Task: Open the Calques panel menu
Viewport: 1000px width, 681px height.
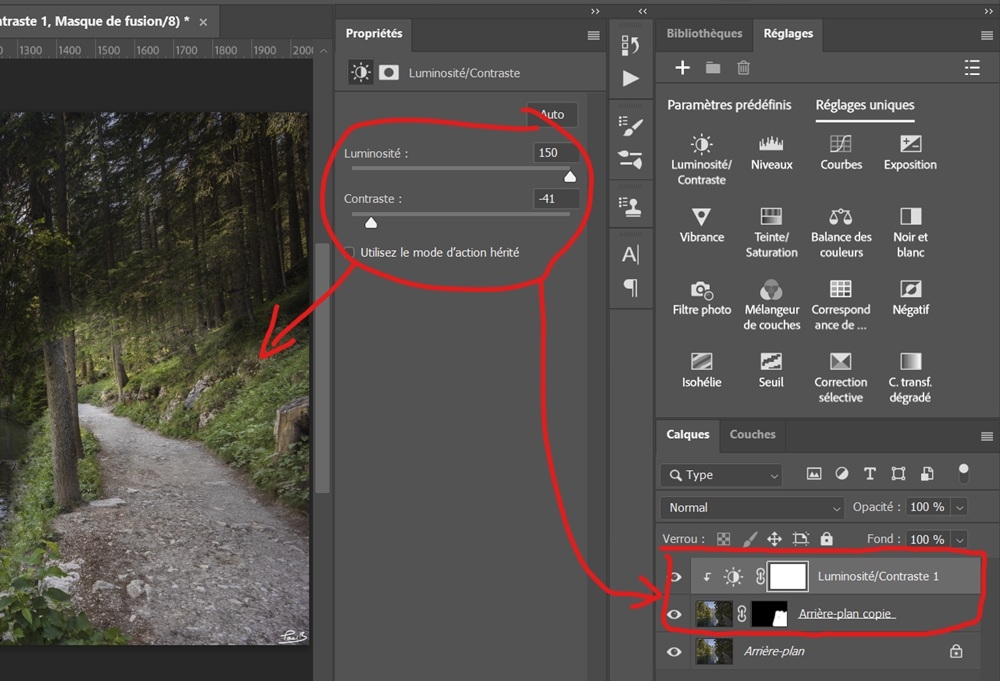Action: (x=987, y=436)
